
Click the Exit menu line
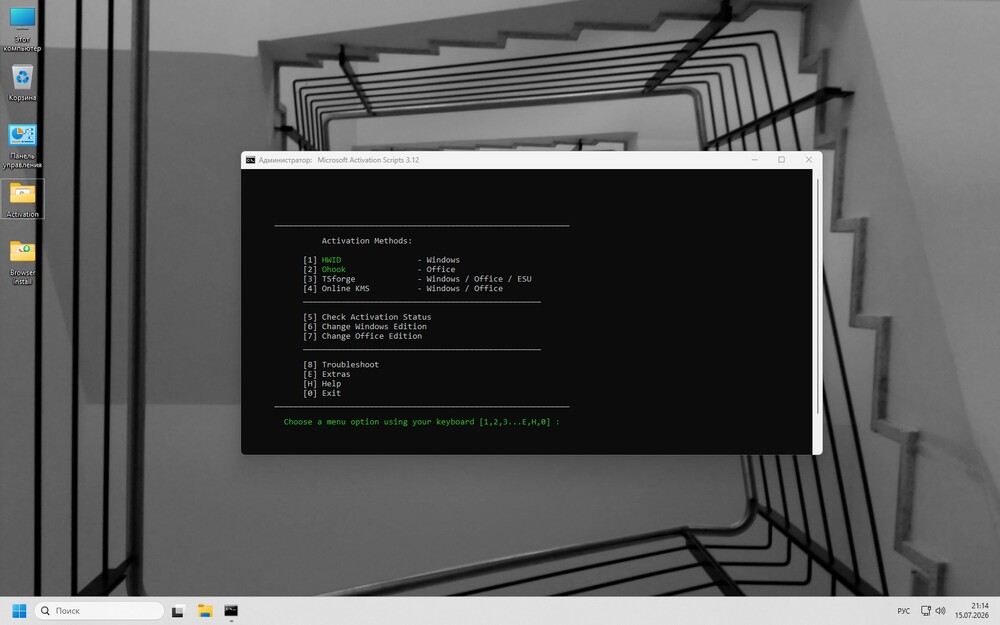pos(322,393)
